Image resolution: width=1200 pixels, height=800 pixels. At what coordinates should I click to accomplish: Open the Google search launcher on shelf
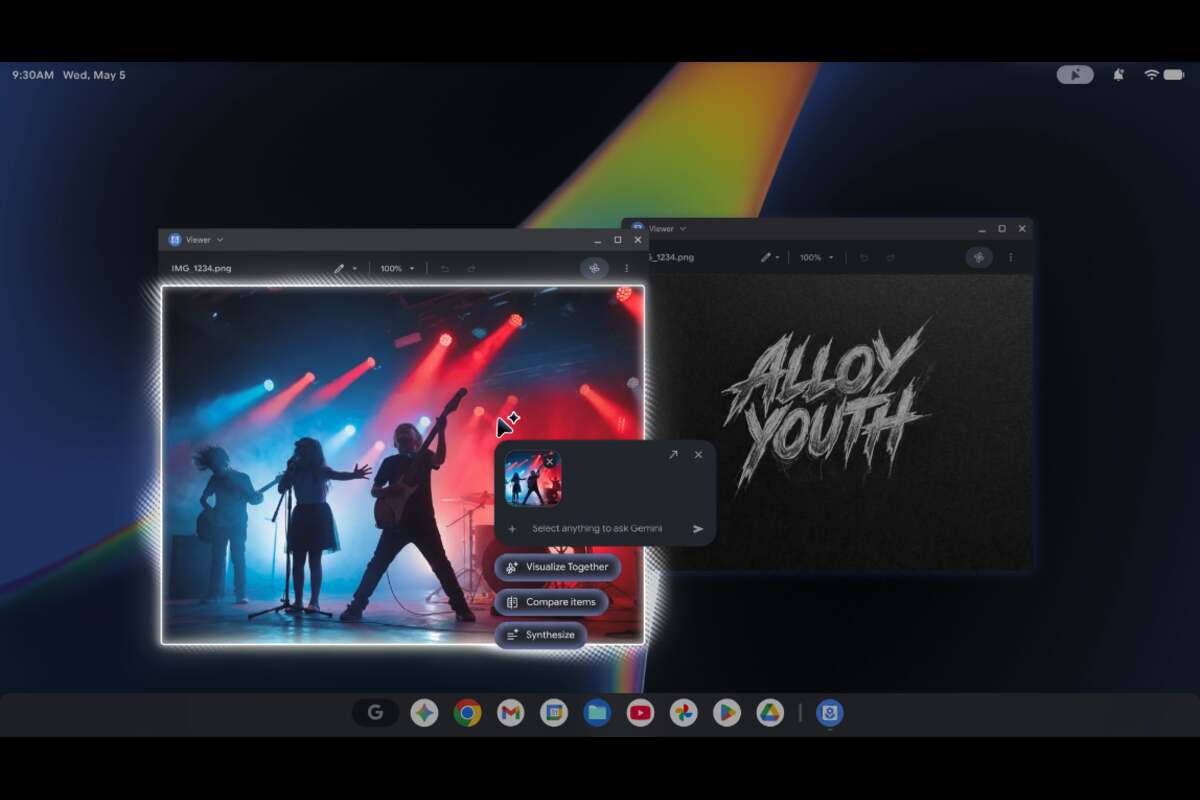(375, 713)
